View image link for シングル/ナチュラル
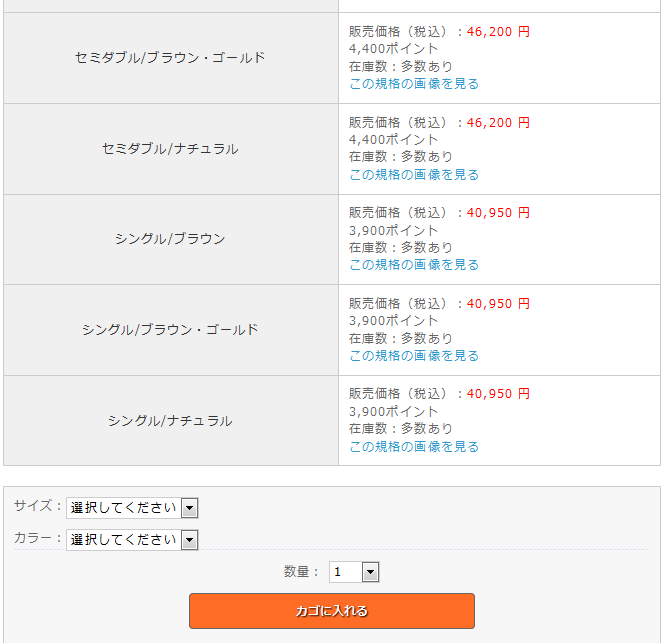The image size is (666, 643). (414, 447)
